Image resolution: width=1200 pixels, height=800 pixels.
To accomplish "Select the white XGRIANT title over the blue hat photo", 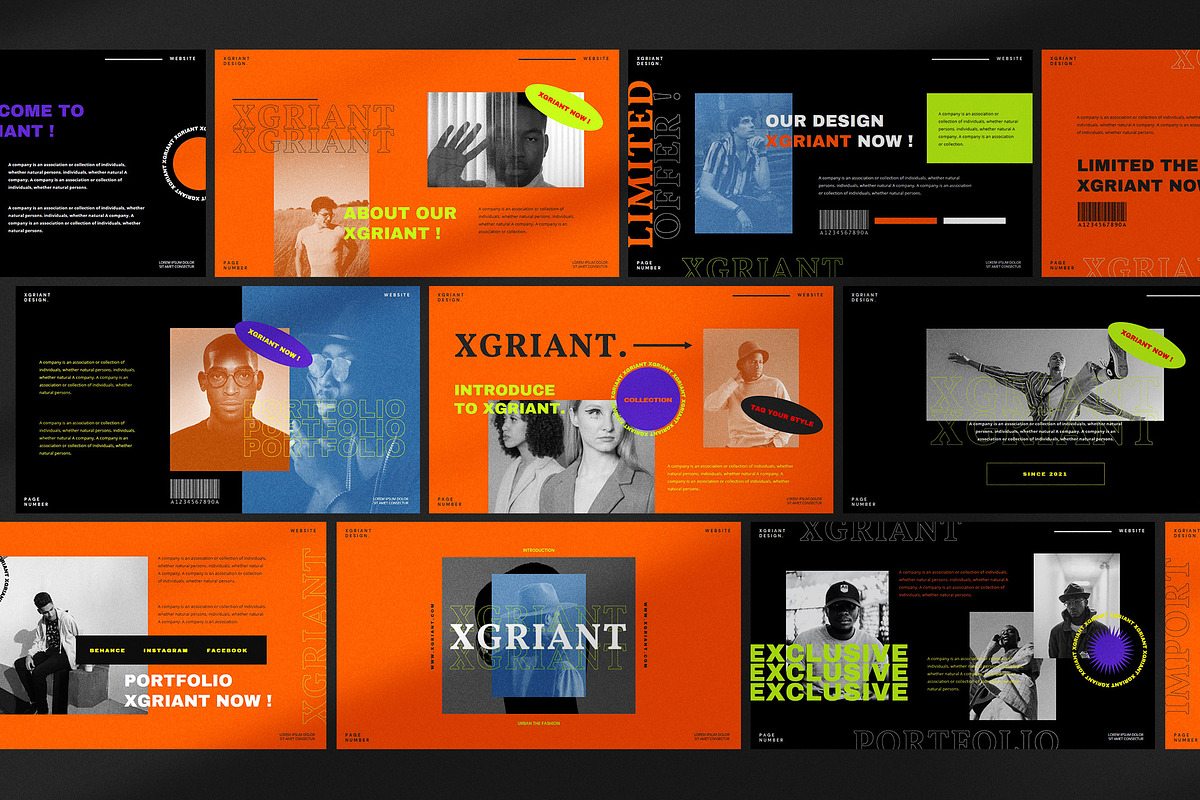I will [538, 637].
